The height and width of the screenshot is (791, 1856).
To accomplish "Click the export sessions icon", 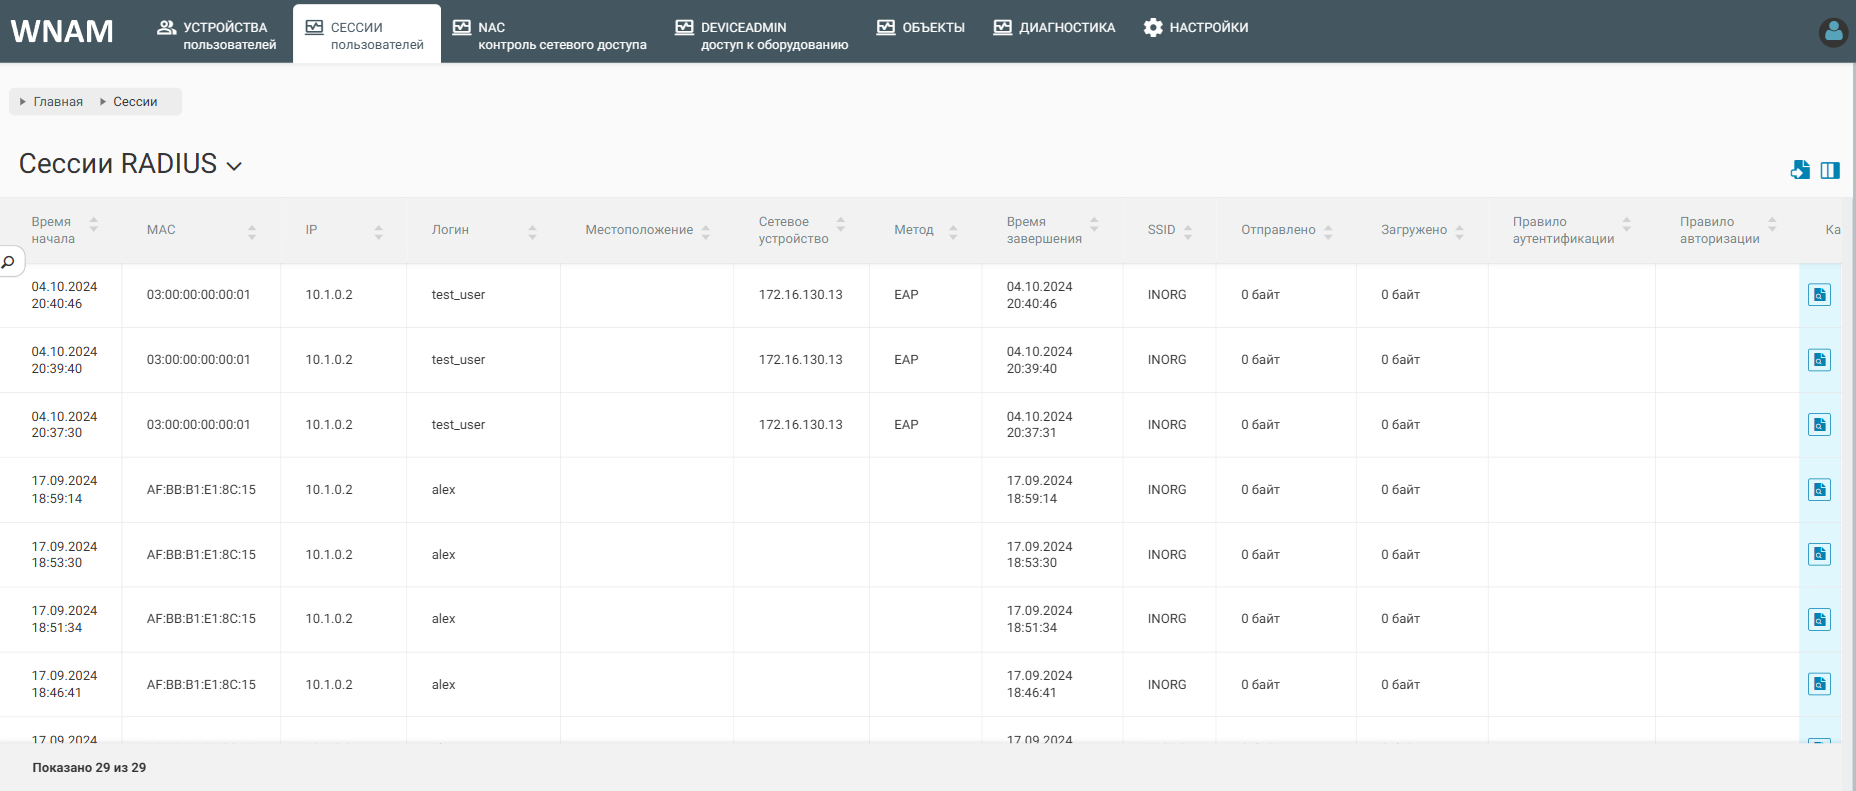I will click(1800, 170).
